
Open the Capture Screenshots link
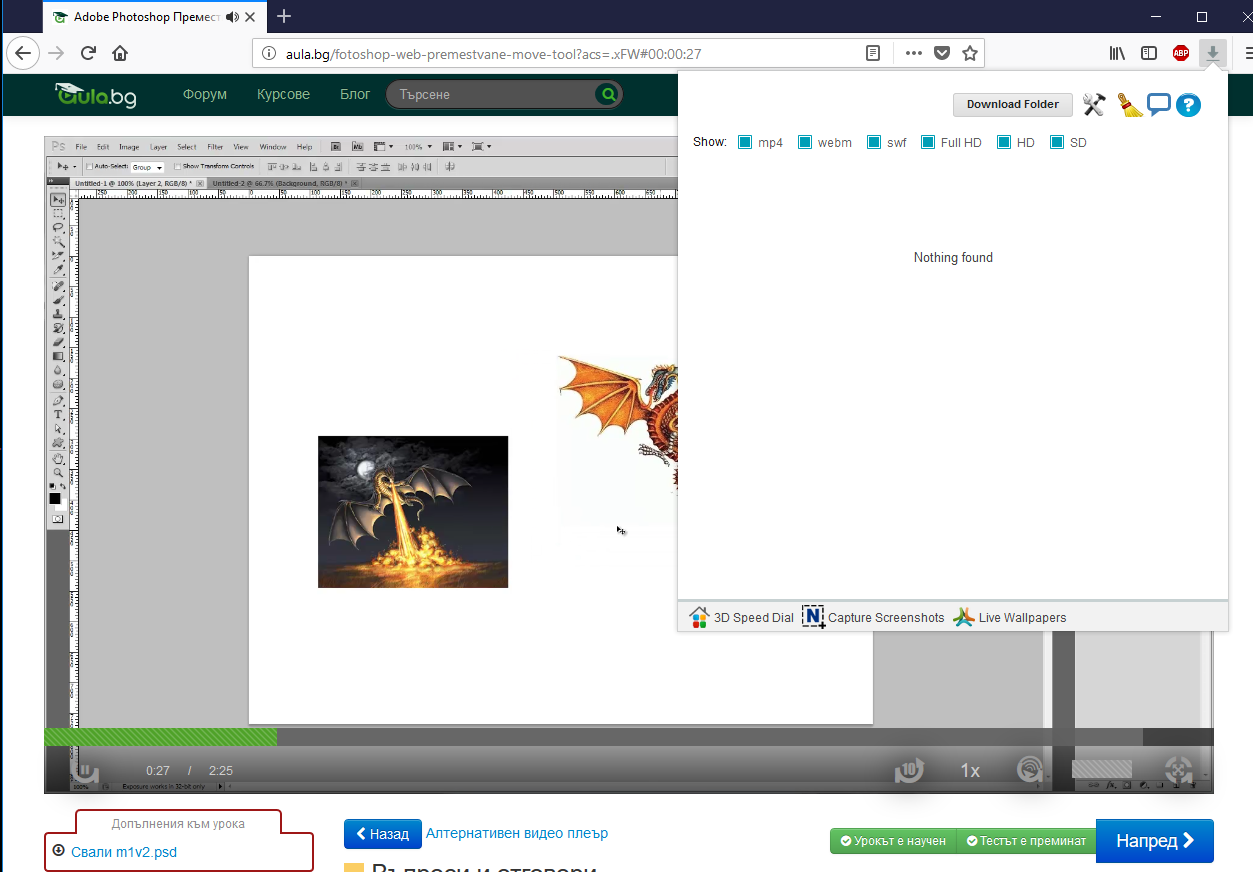[x=874, y=617]
